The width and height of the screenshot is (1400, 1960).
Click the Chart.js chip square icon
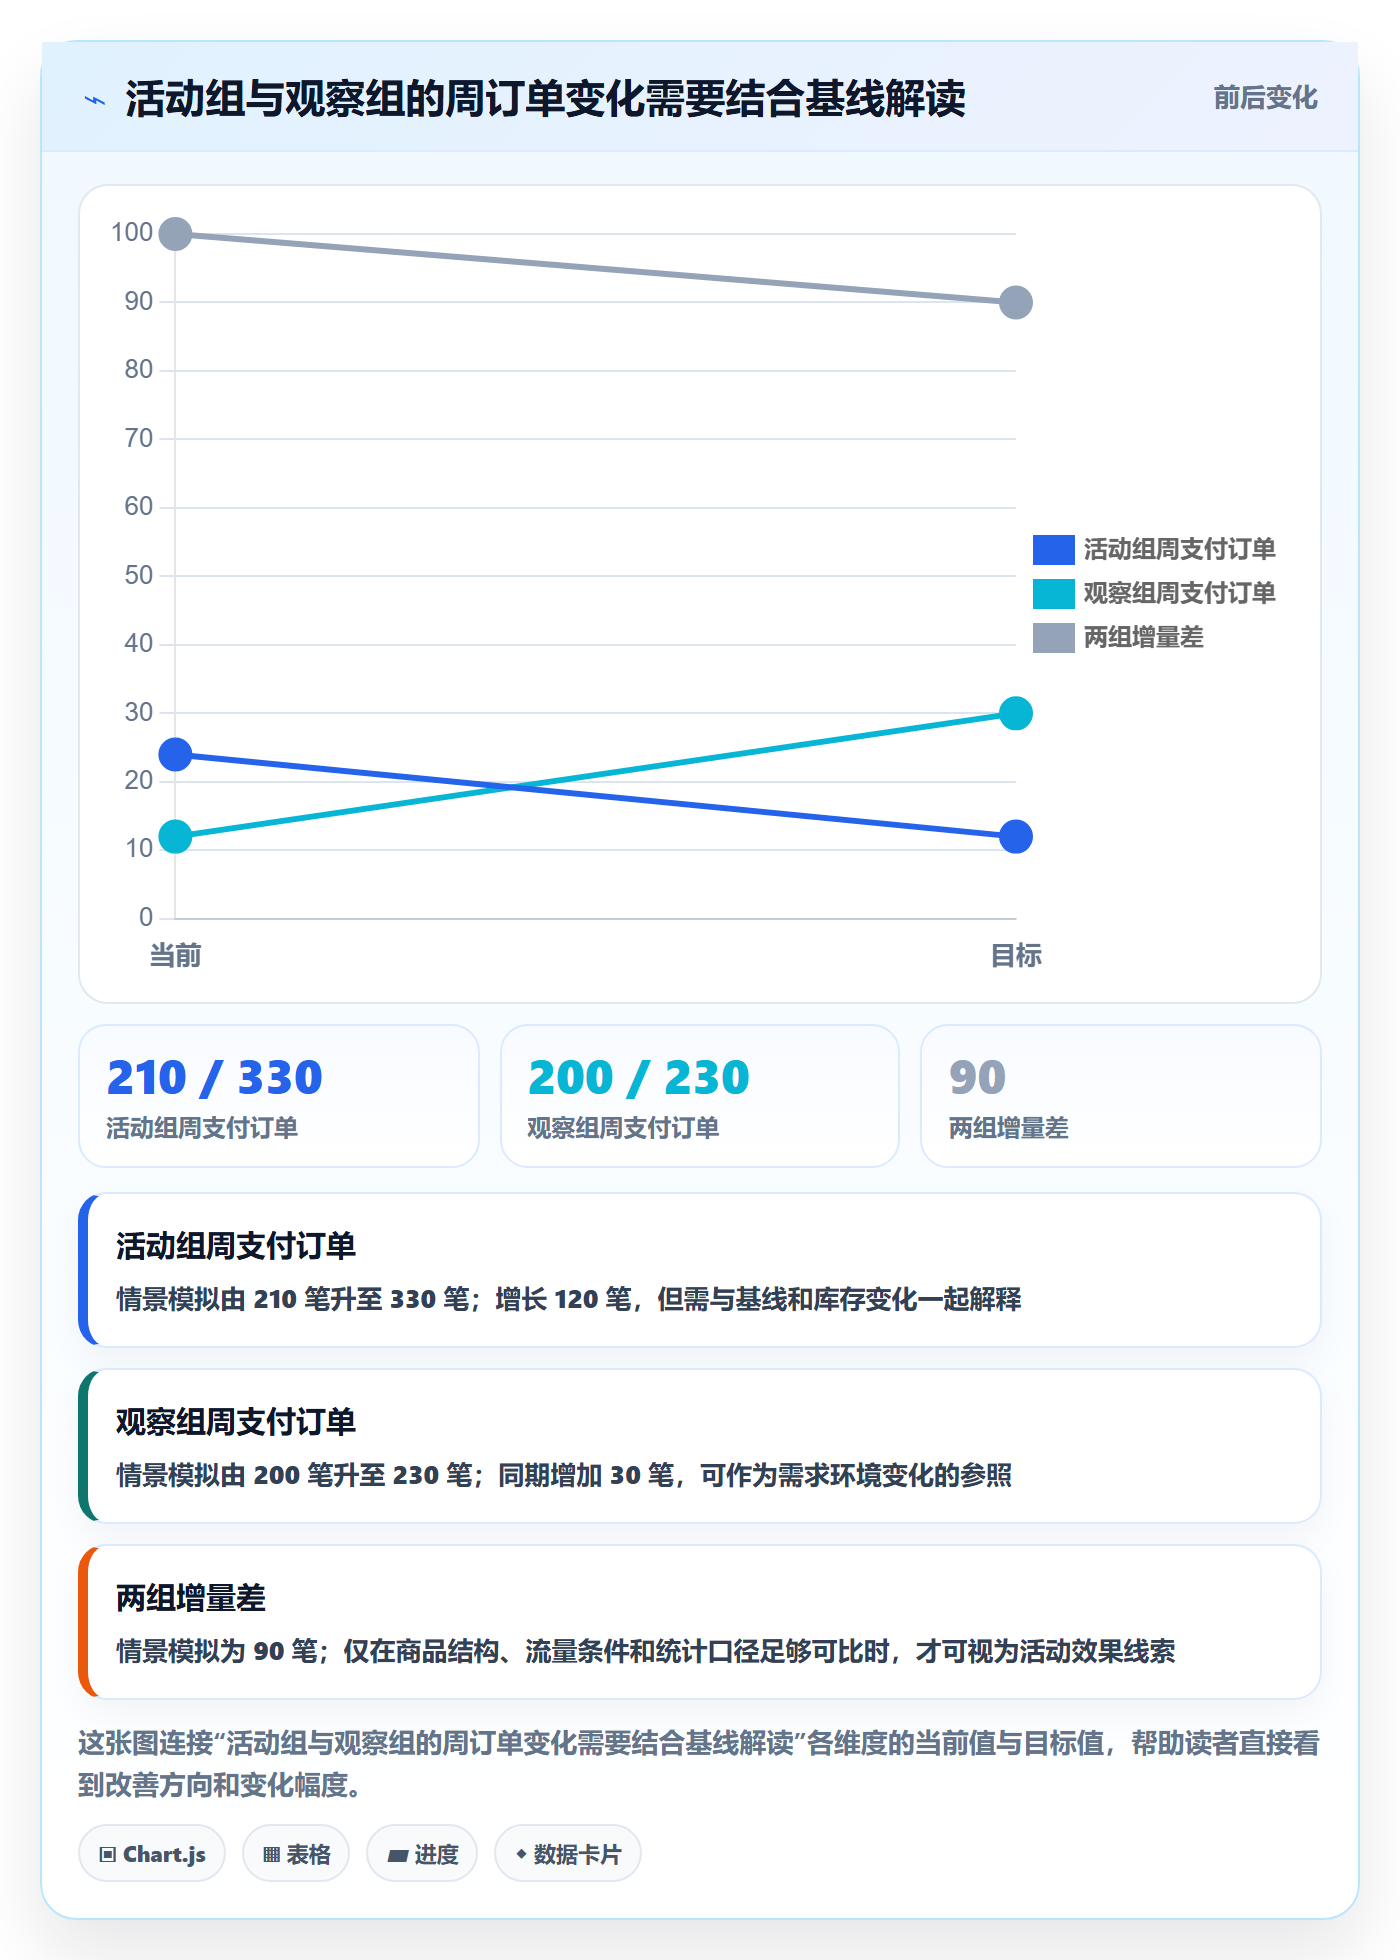tap(108, 1855)
